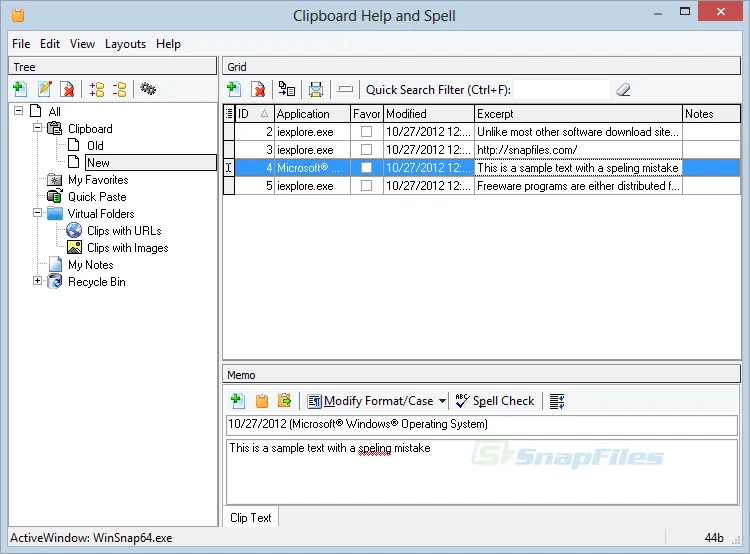Click the flat bar icon beside print in Grid toolbar
Screen dimensions: 750x554
pos(345,89)
